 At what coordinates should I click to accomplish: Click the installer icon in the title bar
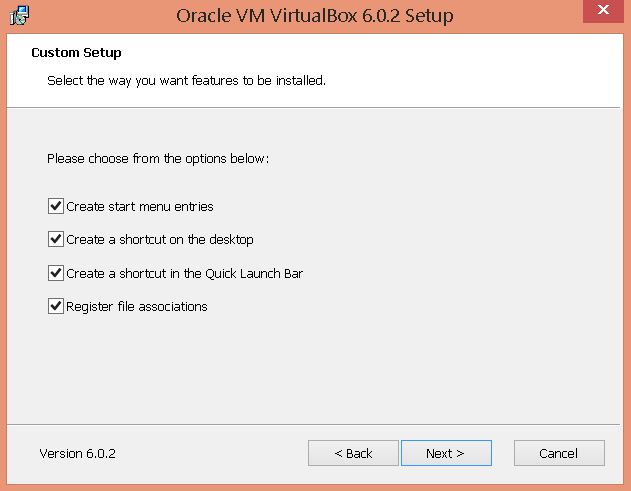coord(18,16)
